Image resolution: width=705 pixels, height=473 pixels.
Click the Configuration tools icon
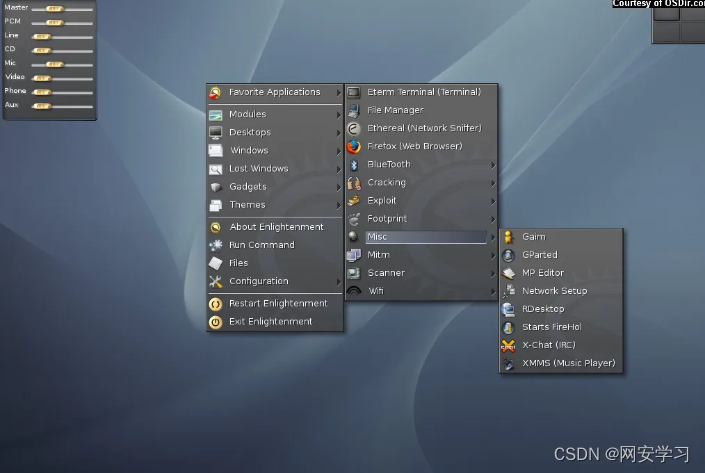215,281
